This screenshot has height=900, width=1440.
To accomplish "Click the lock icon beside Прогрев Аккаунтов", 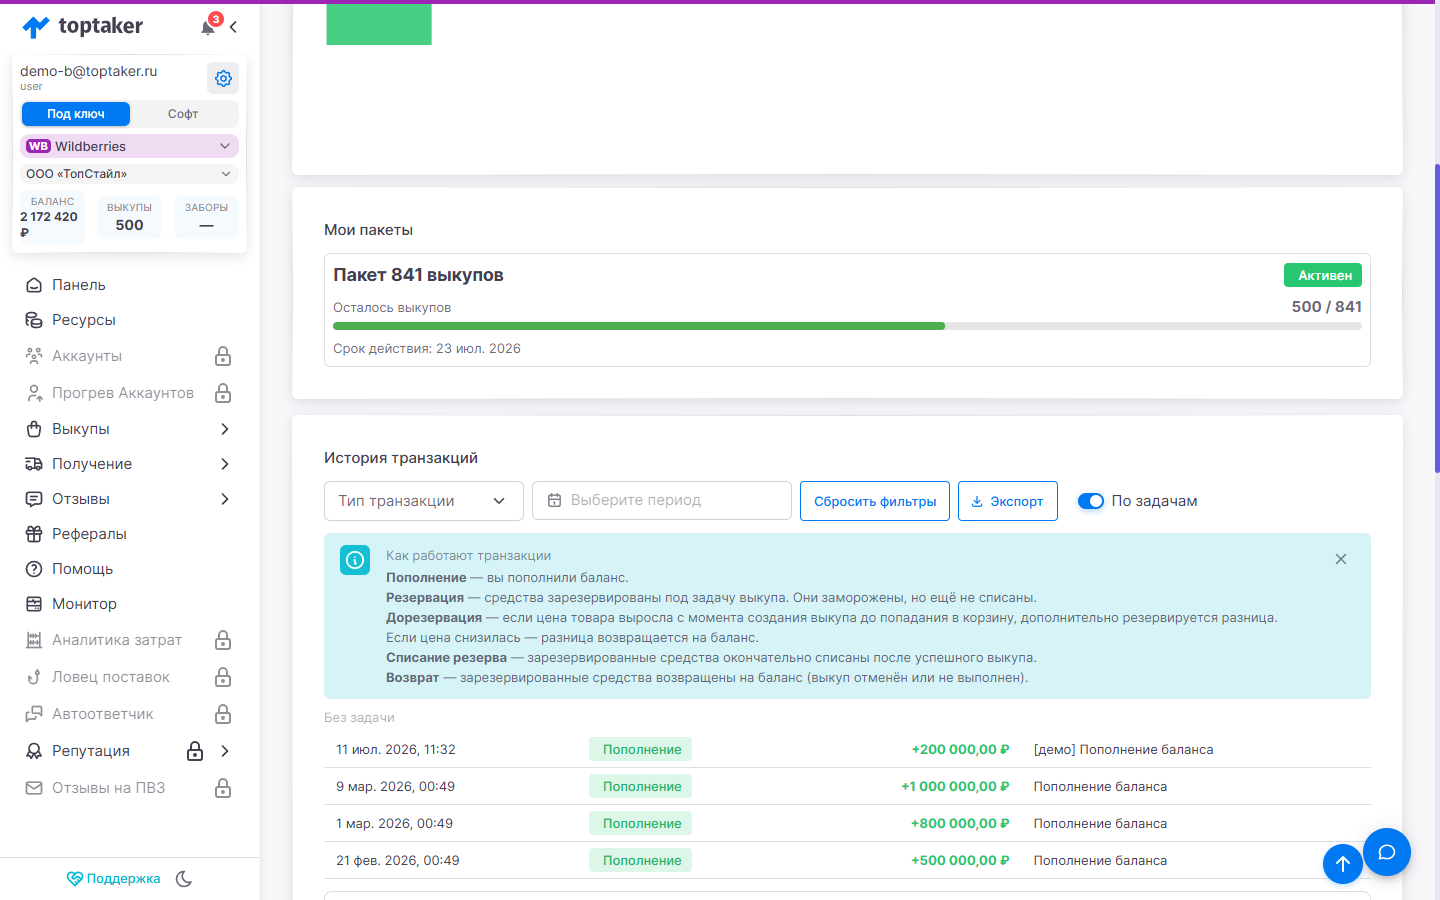I will [223, 393].
